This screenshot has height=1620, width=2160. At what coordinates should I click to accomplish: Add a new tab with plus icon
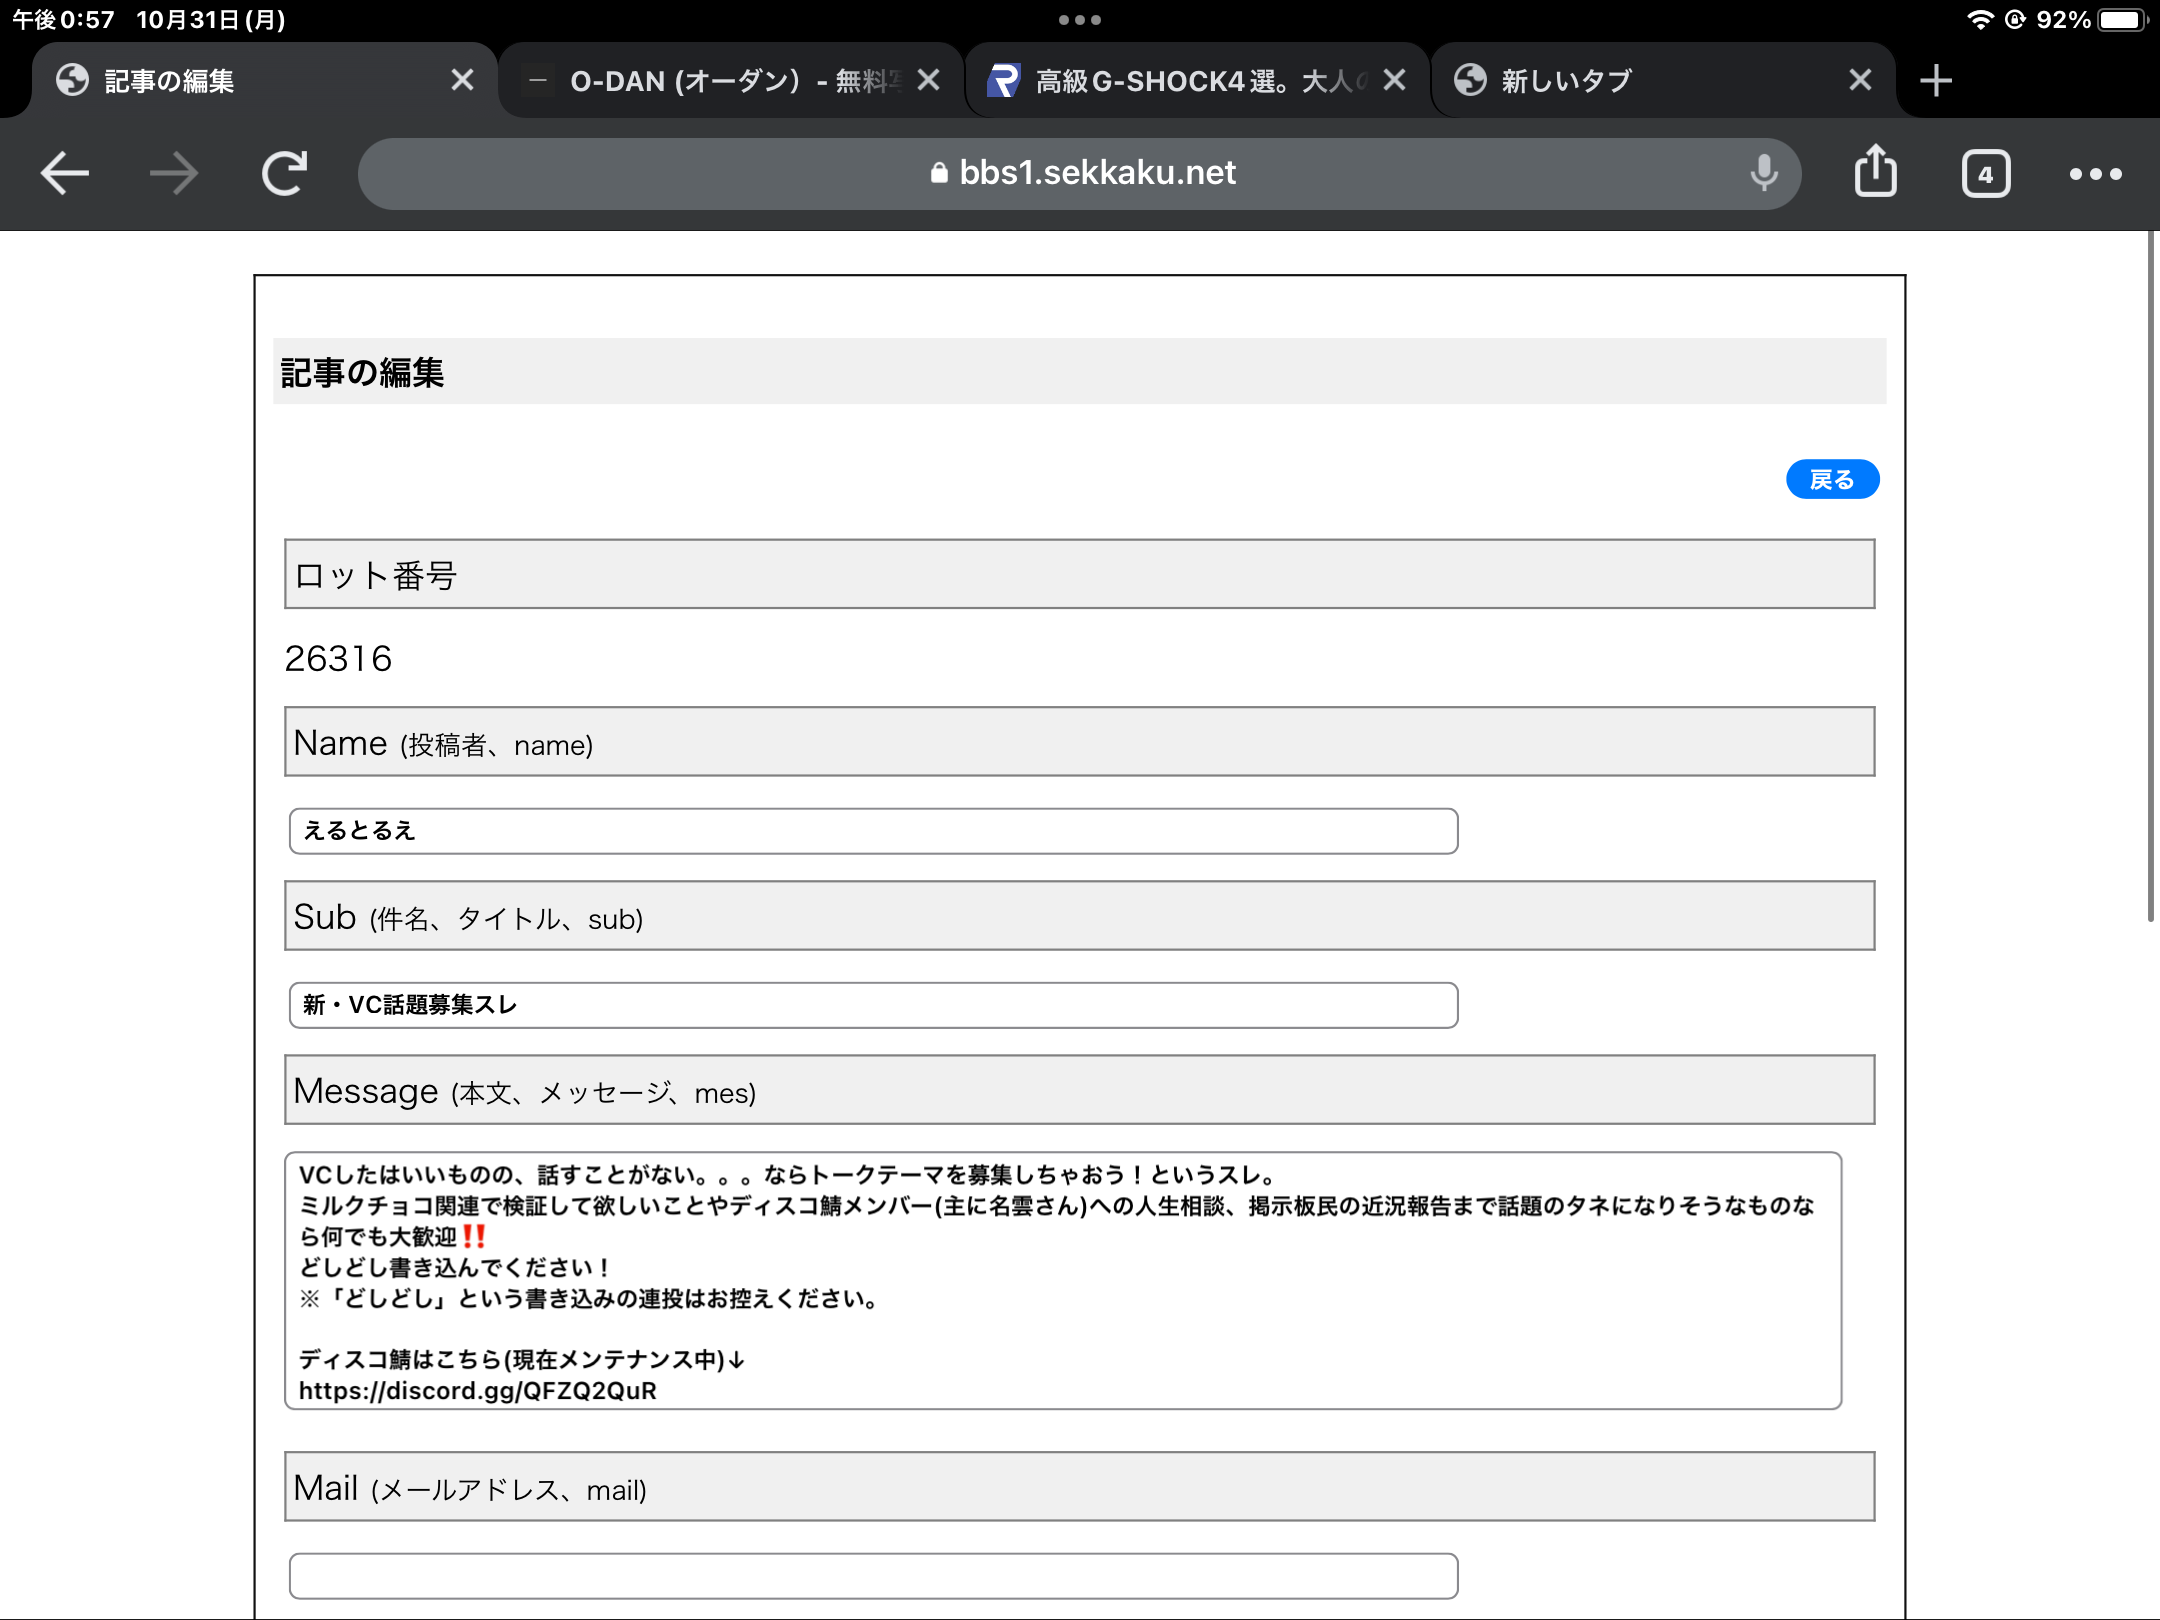pos(1936,80)
